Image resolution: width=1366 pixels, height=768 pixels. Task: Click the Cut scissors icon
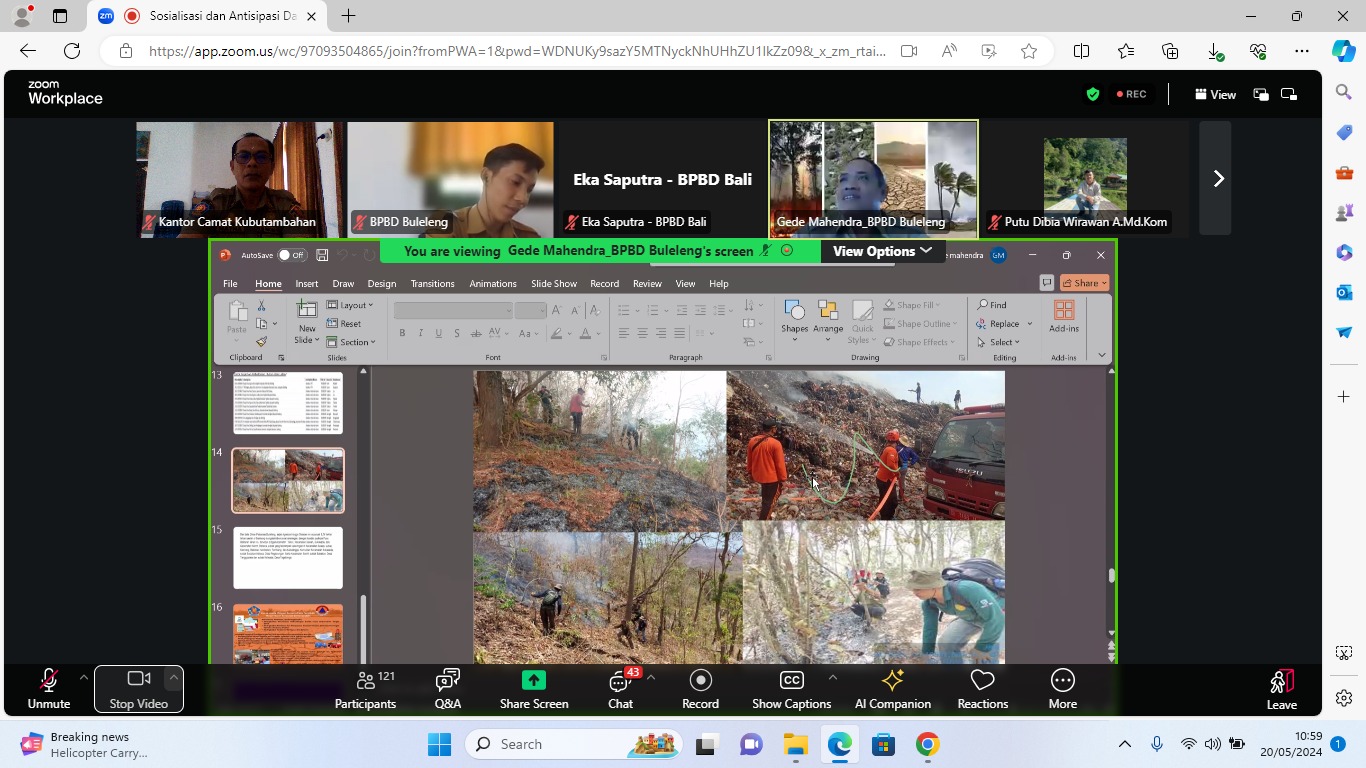tap(262, 306)
